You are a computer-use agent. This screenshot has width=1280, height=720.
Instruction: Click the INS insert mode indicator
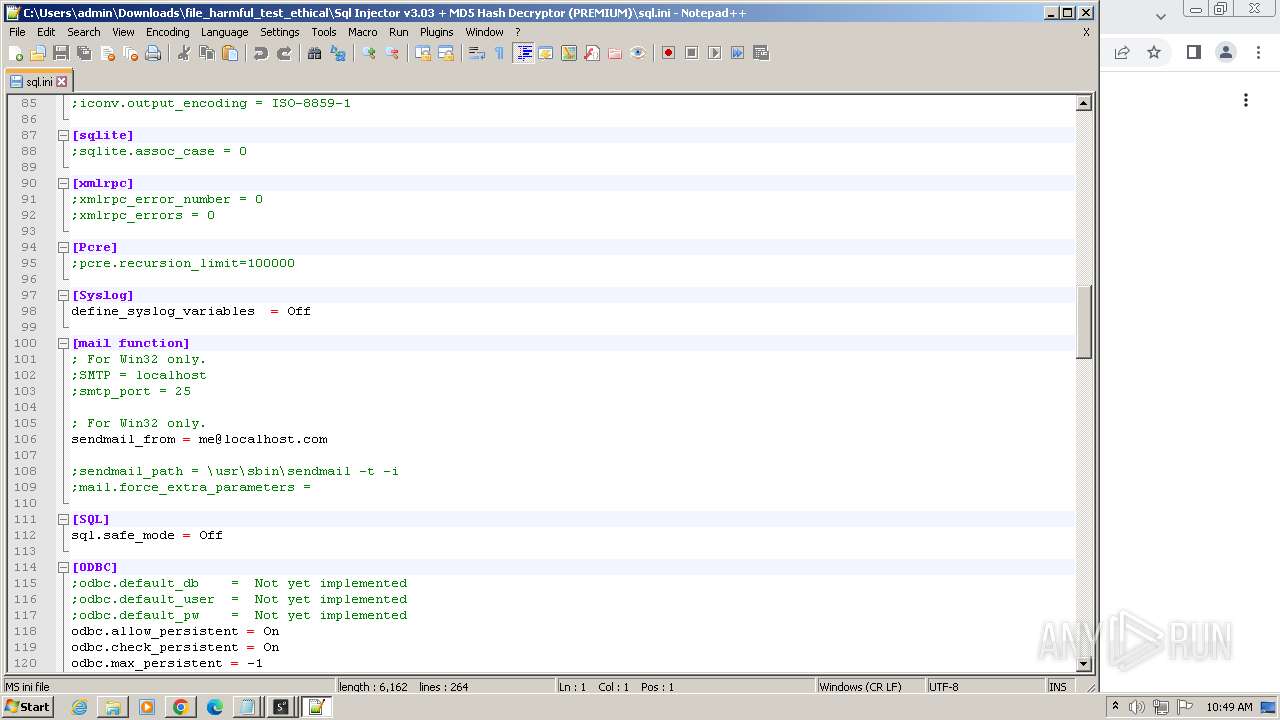(1058, 687)
